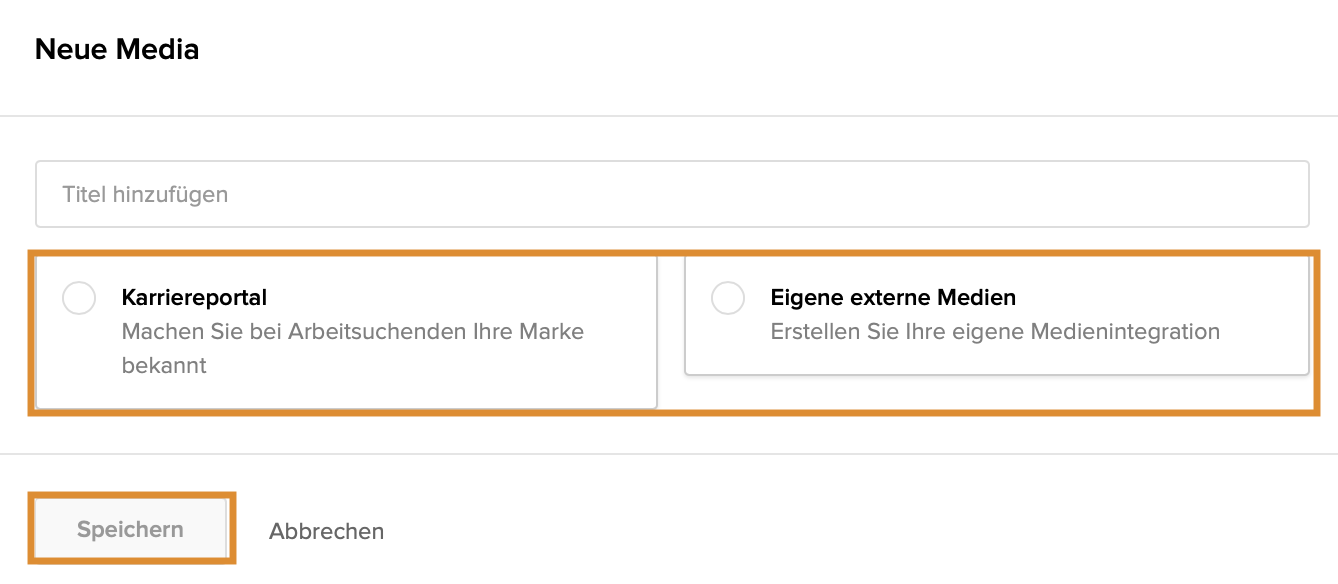The image size is (1338, 584).
Task: Click the Titel hinzufügen input field
Action: (x=672, y=194)
